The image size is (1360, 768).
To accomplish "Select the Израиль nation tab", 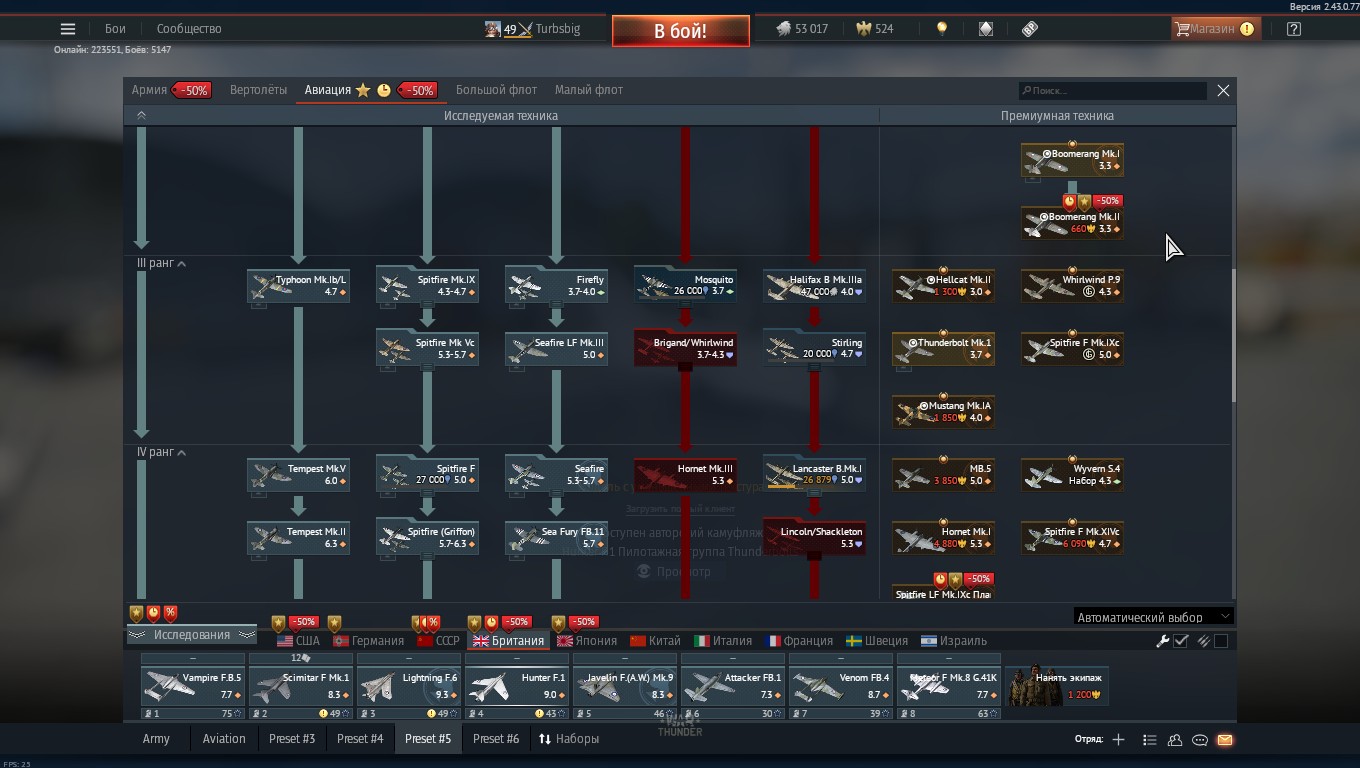I will [x=954, y=641].
